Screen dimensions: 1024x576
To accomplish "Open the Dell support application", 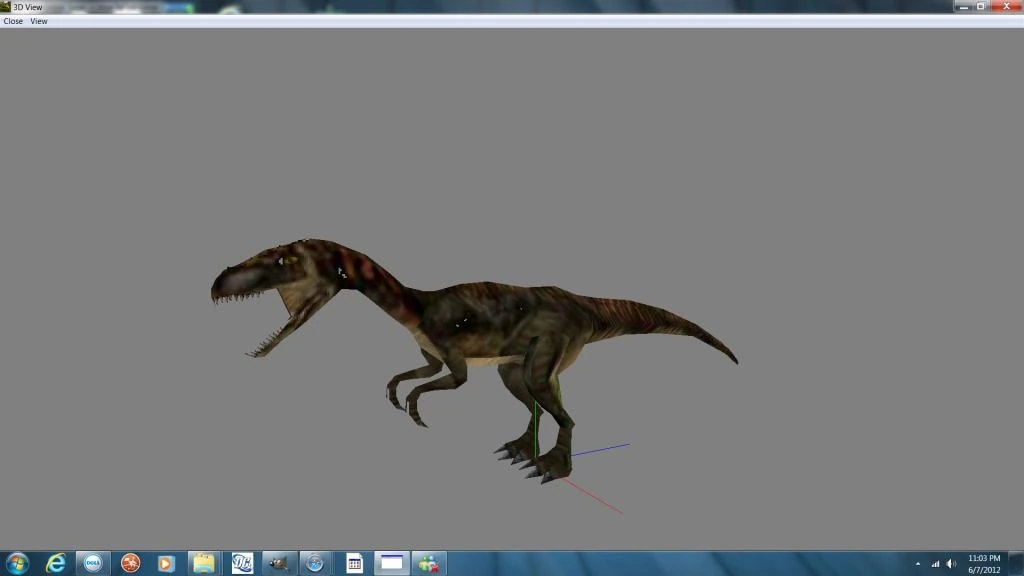I will [x=91, y=563].
